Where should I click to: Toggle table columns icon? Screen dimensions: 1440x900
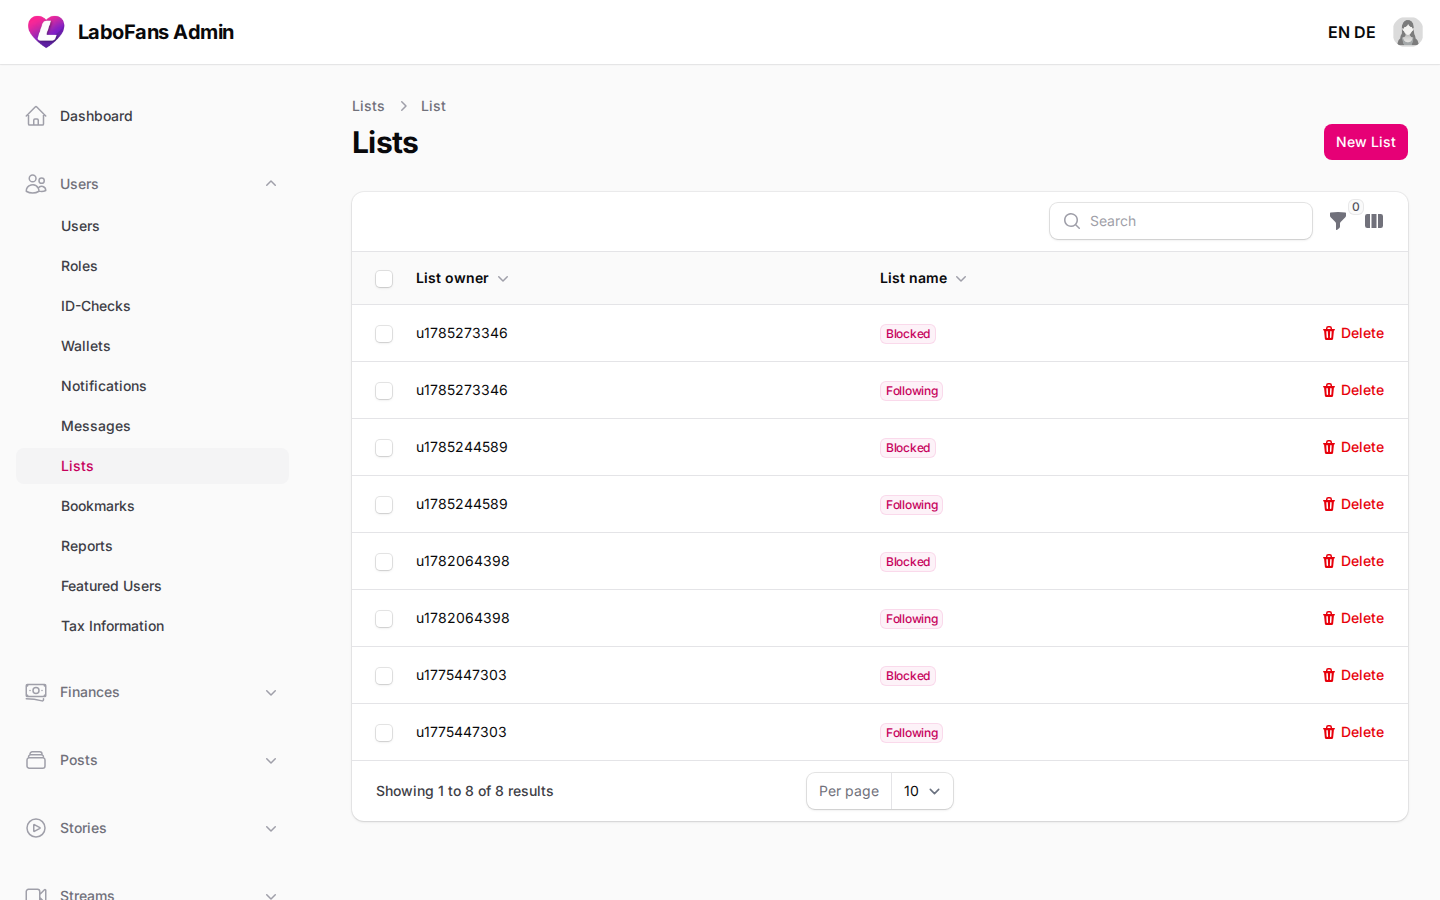(x=1374, y=221)
